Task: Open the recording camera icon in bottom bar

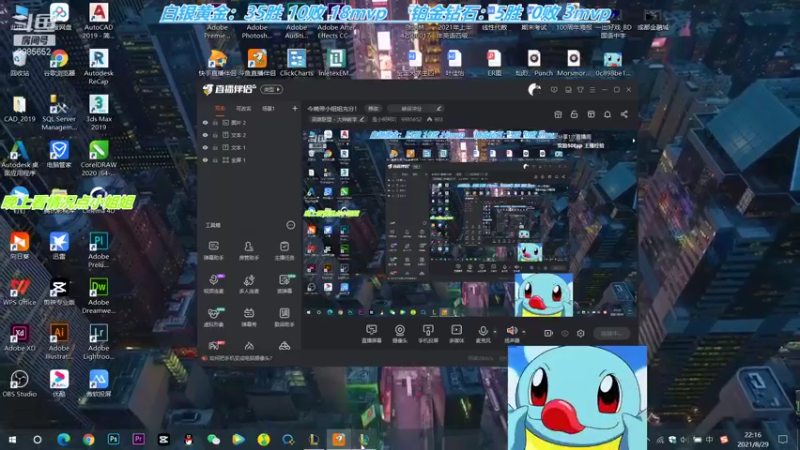Action: click(548, 333)
